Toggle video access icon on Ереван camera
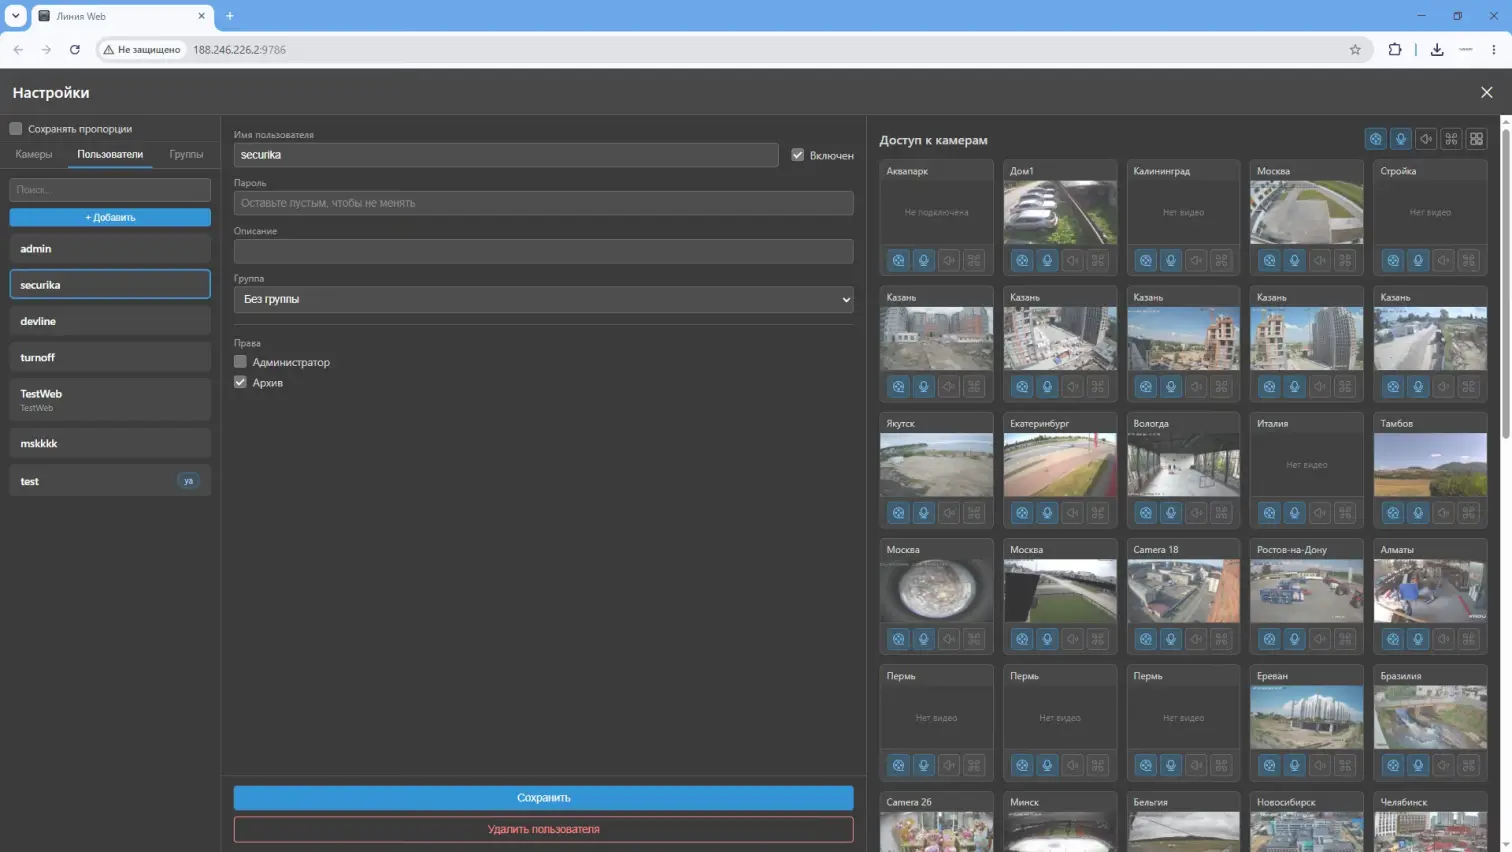Screen dimensions: 1512x852 pos(1270,766)
